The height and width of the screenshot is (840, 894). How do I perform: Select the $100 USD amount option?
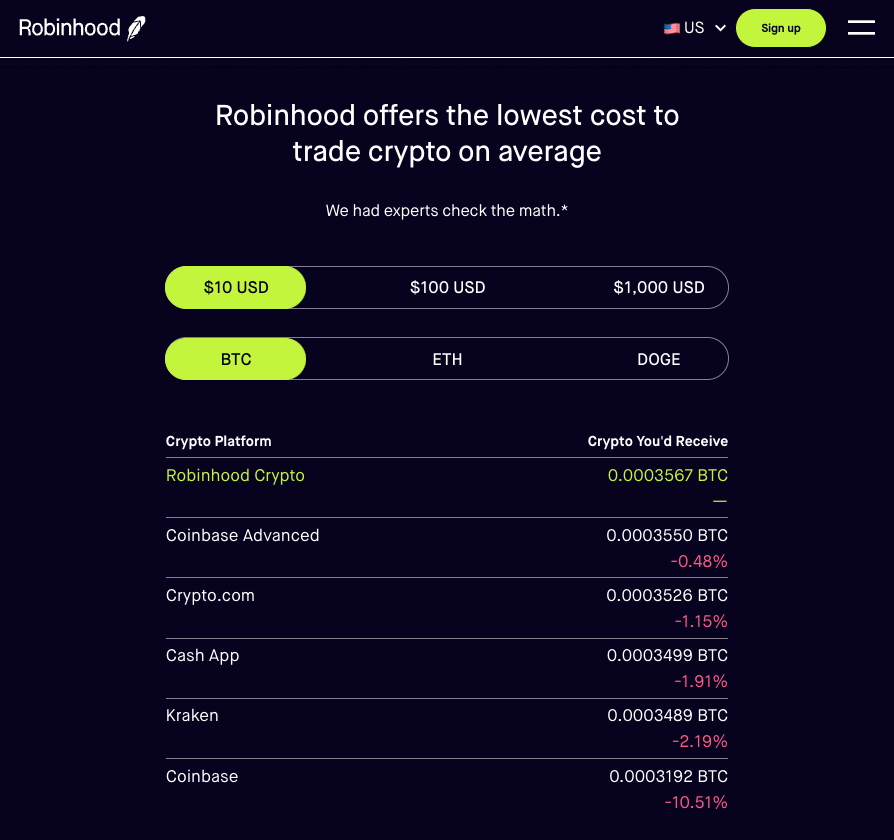click(x=447, y=287)
